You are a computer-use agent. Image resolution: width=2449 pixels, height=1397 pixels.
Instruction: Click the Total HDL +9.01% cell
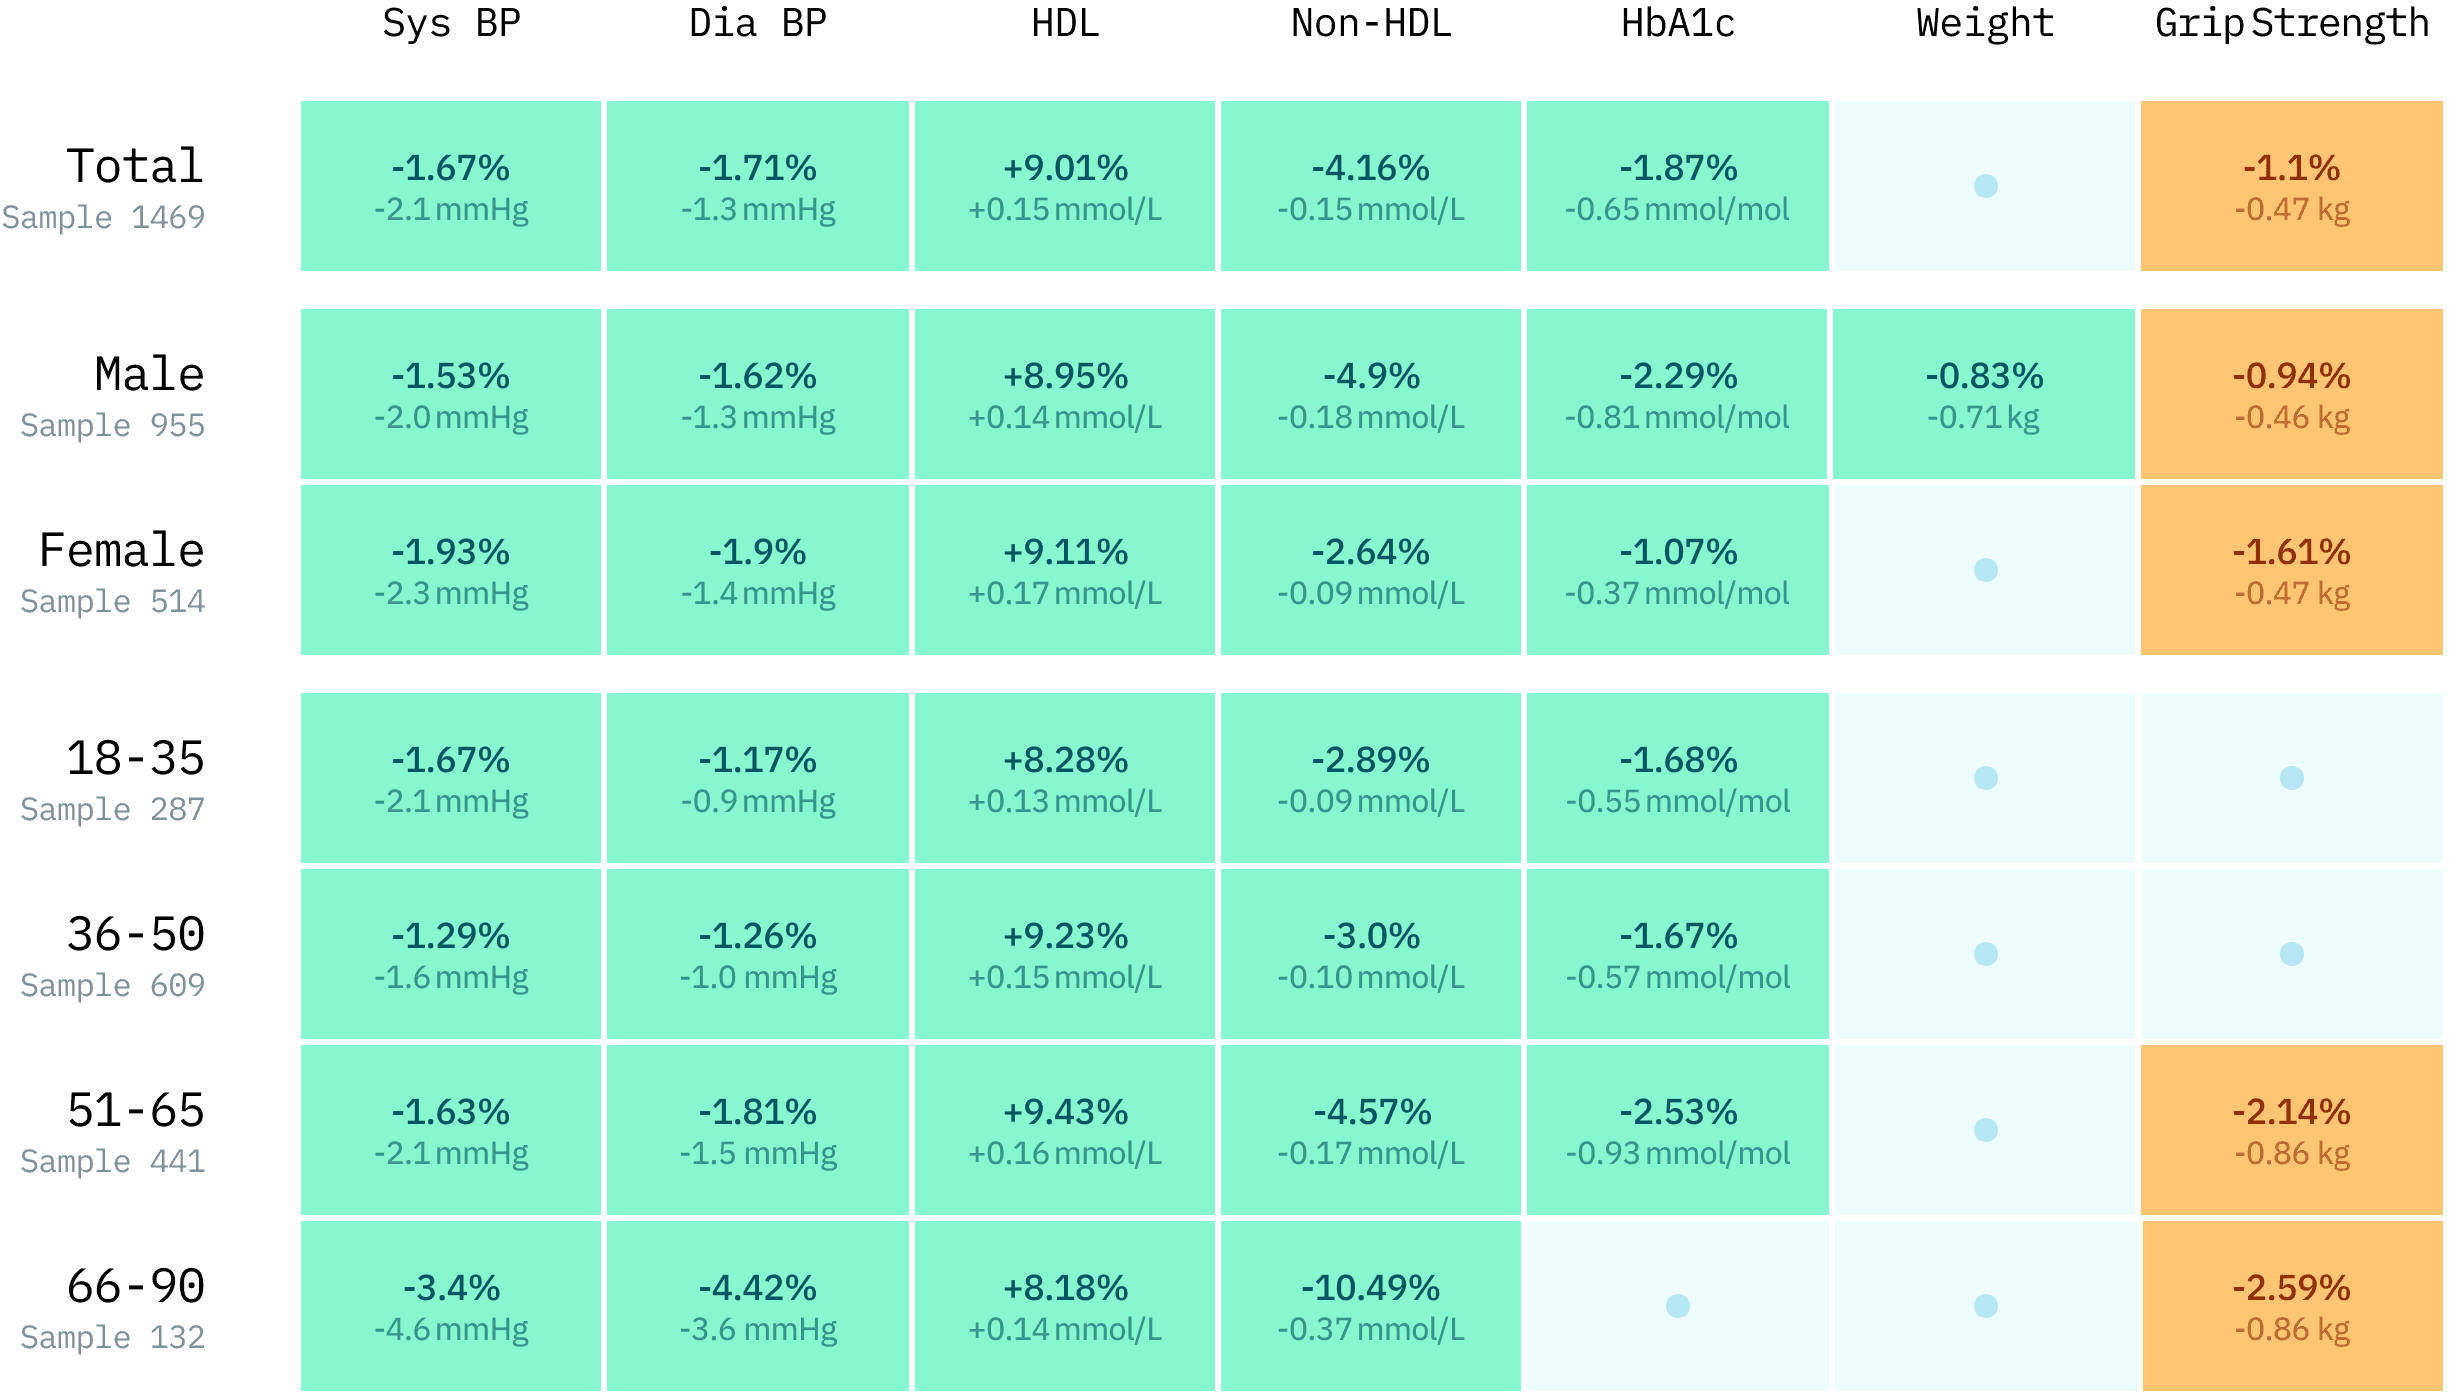[1065, 186]
